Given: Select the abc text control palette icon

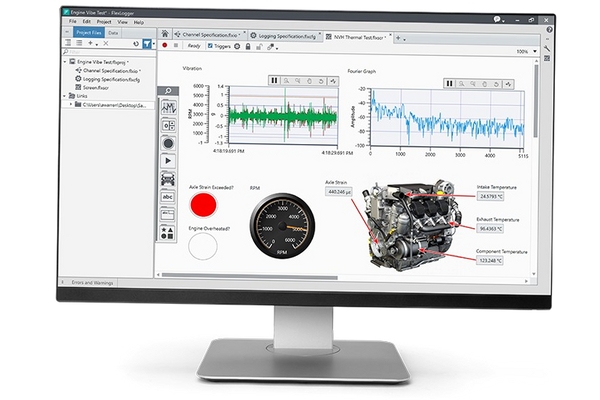Looking at the screenshot, I should (168, 197).
